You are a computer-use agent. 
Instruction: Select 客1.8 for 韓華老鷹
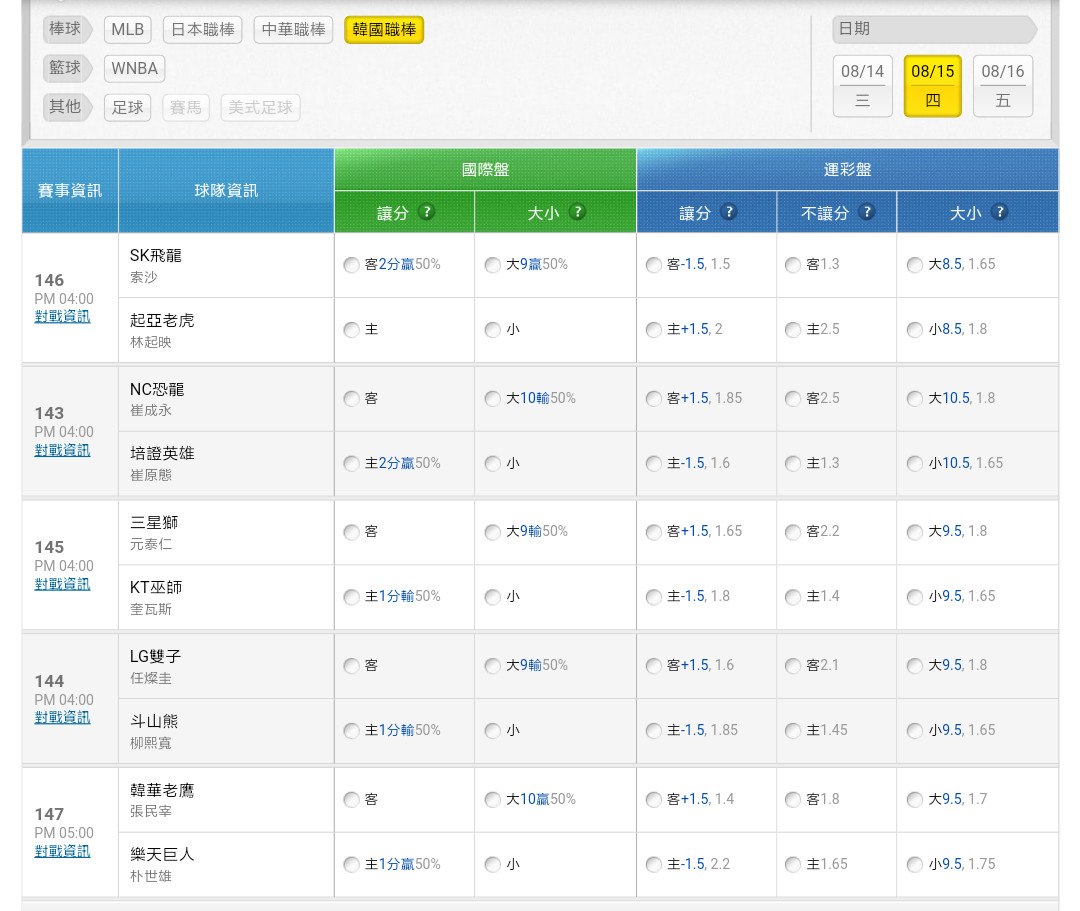tap(793, 800)
